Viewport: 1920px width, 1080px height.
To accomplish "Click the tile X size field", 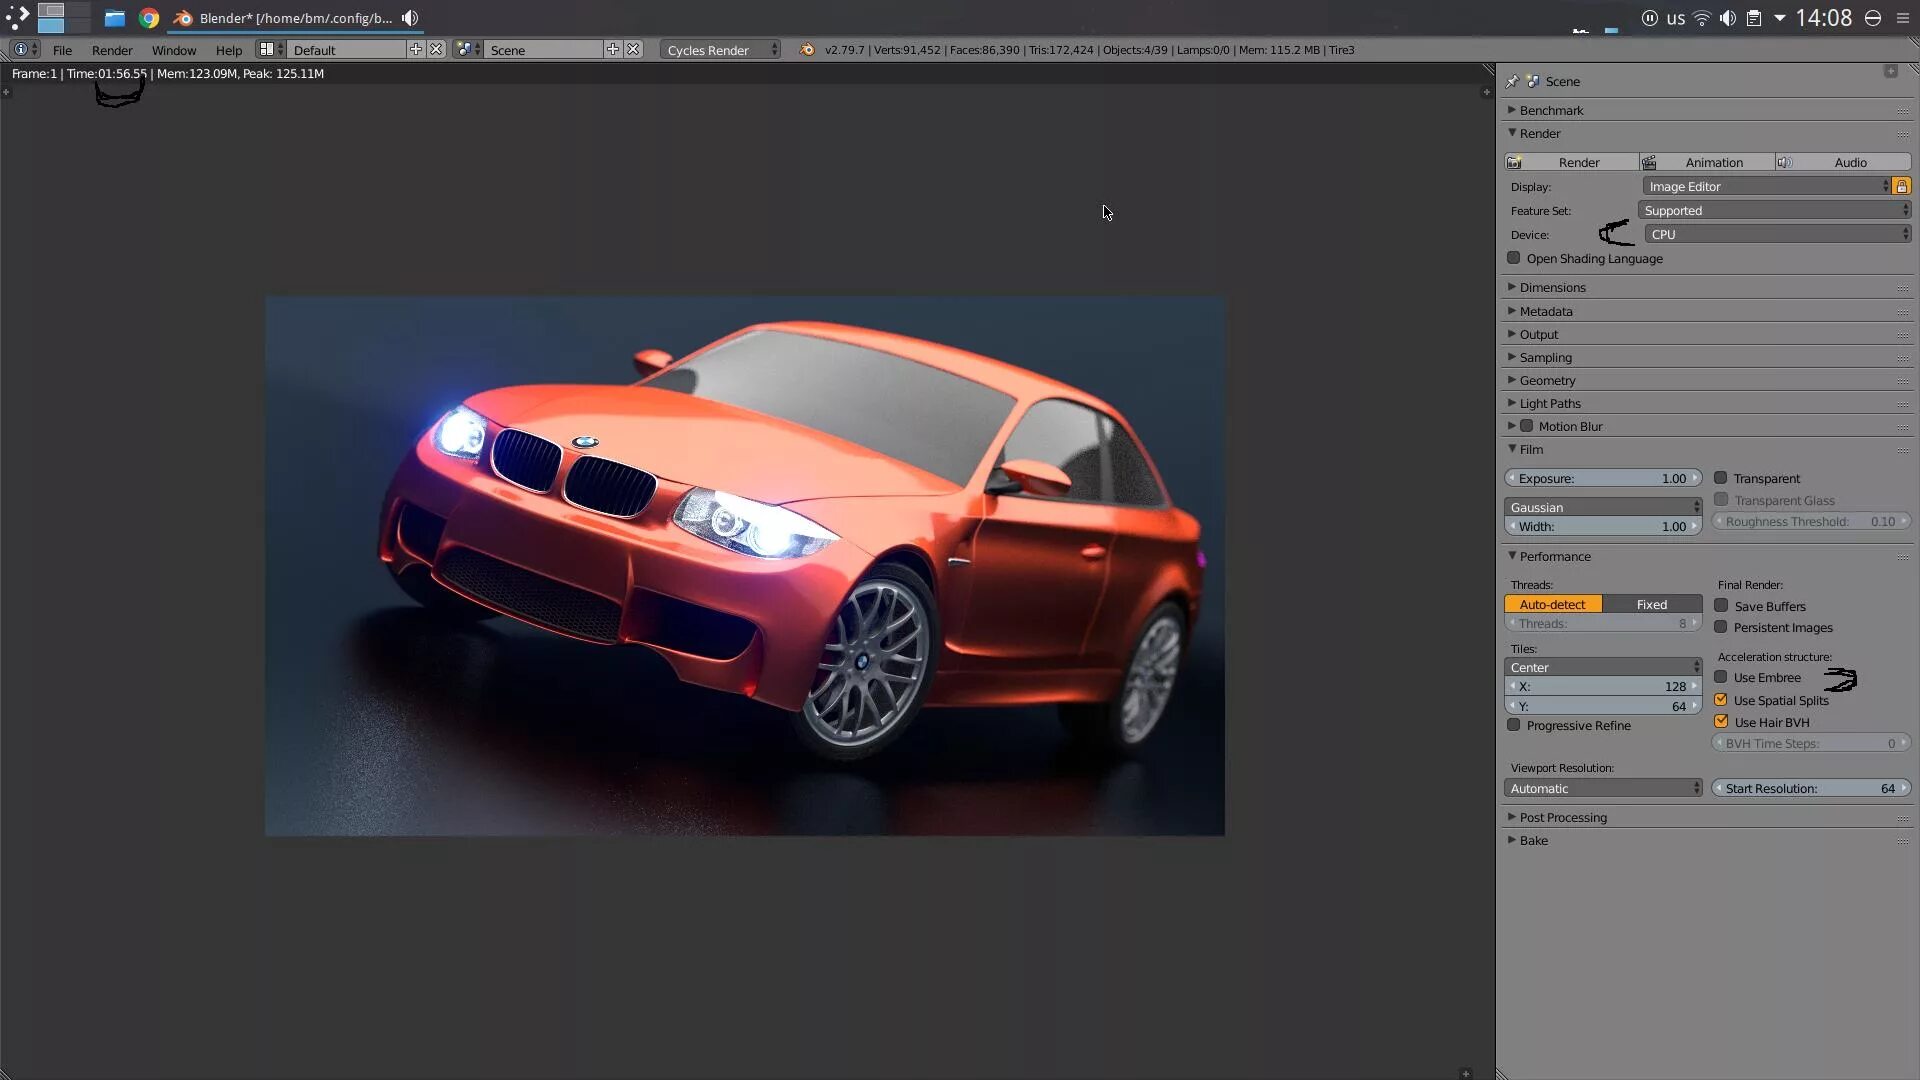I will pos(1603,686).
